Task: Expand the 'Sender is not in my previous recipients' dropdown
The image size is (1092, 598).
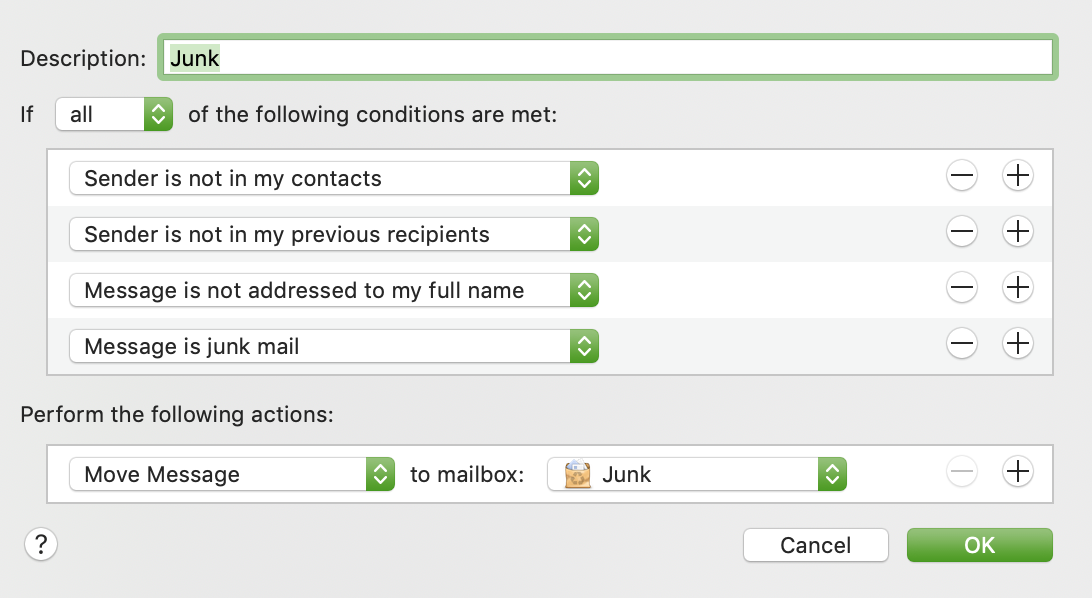Action: point(334,235)
